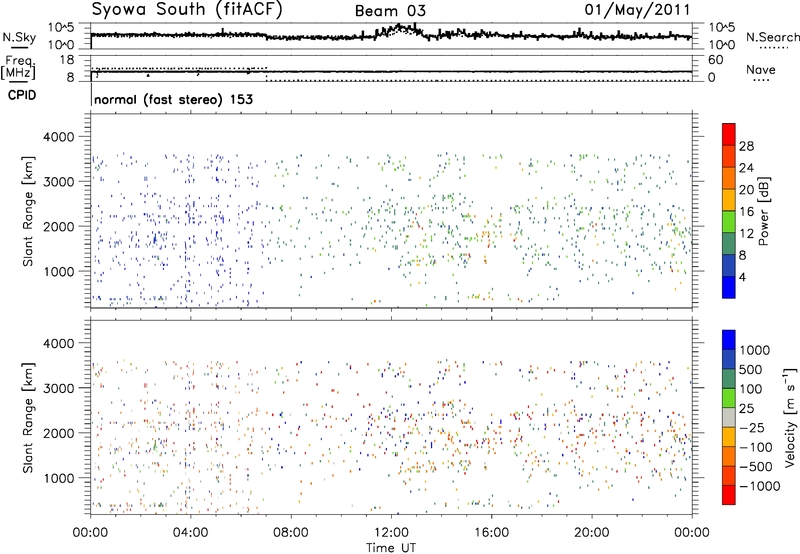800x554 pixels.
Task: Click the blue bottom swatch of Power colorbar
Action: point(729,287)
